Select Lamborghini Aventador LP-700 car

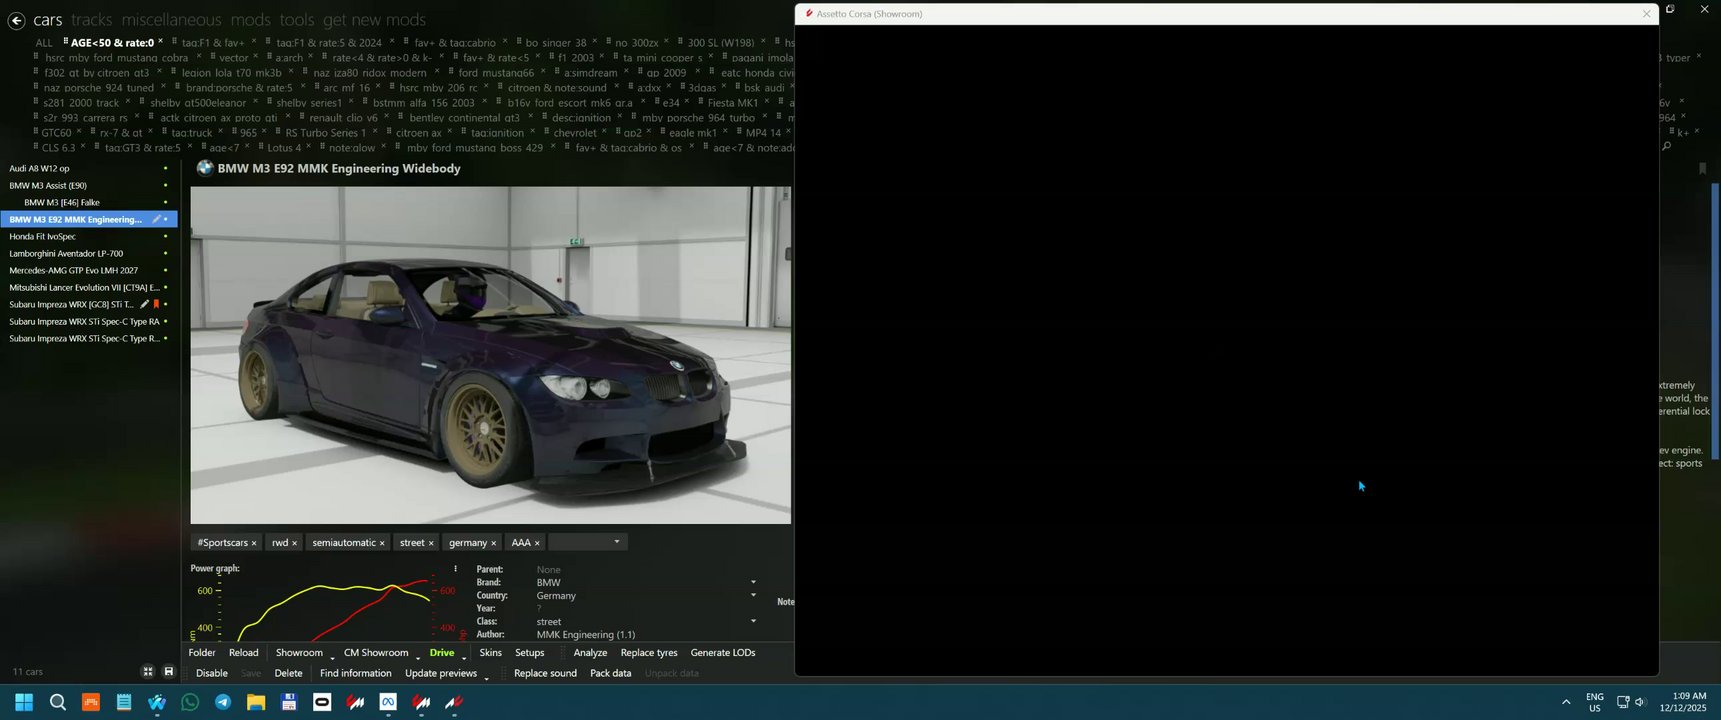click(x=88, y=254)
